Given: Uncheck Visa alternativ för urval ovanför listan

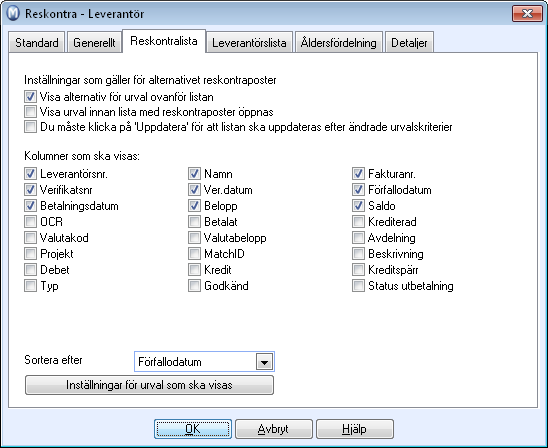Looking at the screenshot, I should click(x=30, y=97).
